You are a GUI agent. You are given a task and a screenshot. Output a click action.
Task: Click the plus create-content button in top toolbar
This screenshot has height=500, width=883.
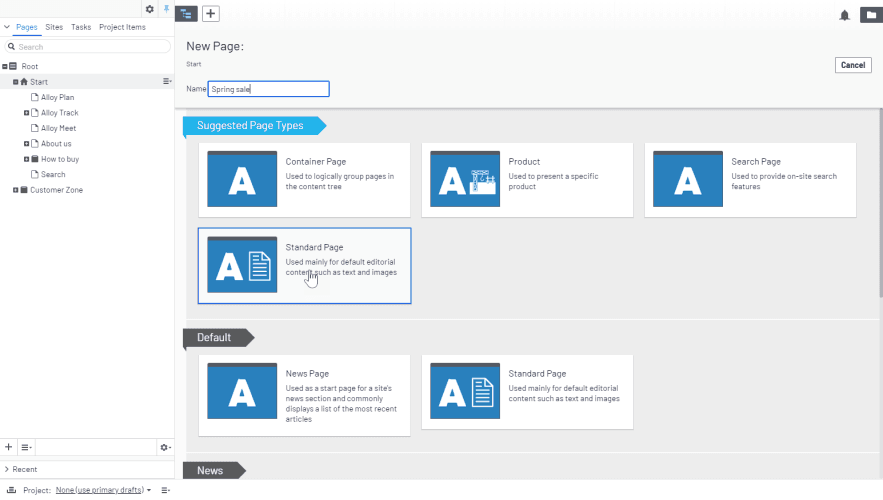(211, 13)
